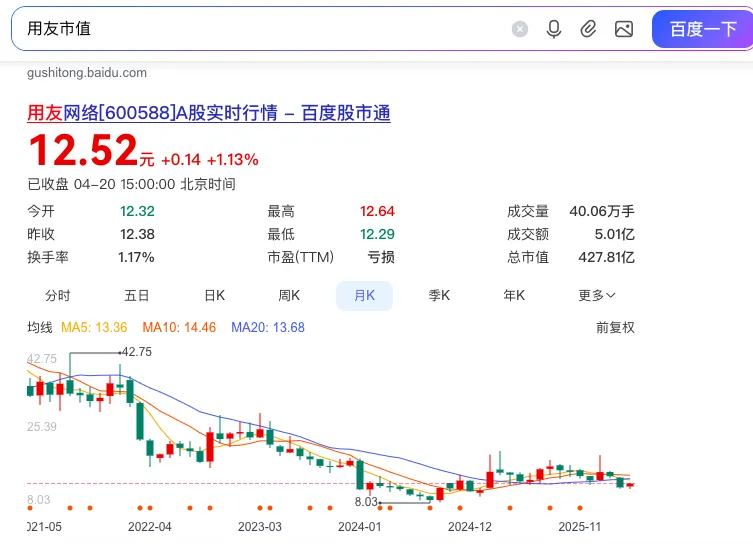The image size is (753, 544).
Task: Click the 42.75 peak price label
Action: click(x=136, y=352)
